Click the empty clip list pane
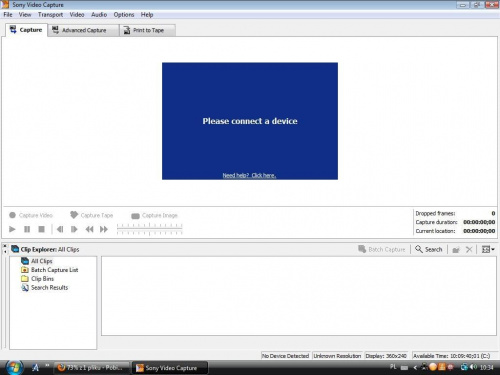This screenshot has height=375, width=500. click(299, 296)
